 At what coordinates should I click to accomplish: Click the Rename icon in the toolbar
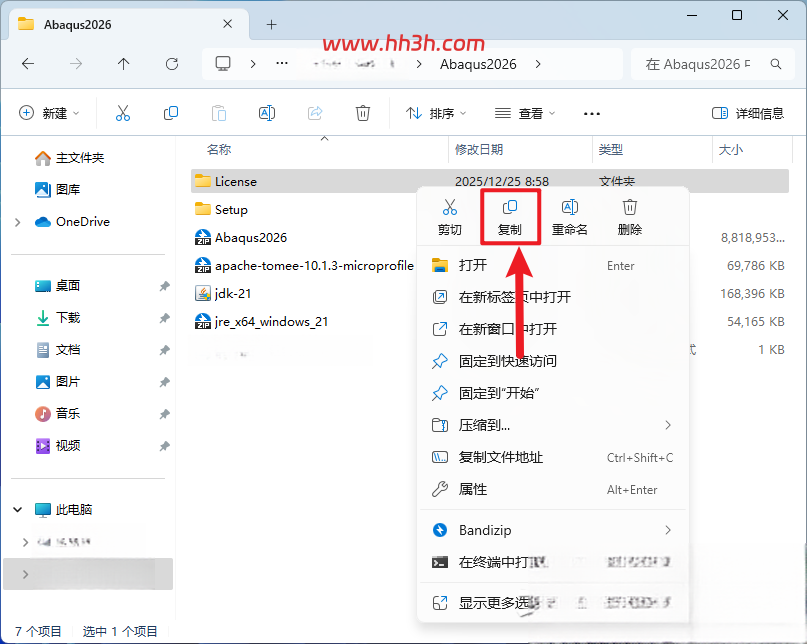coord(267,113)
